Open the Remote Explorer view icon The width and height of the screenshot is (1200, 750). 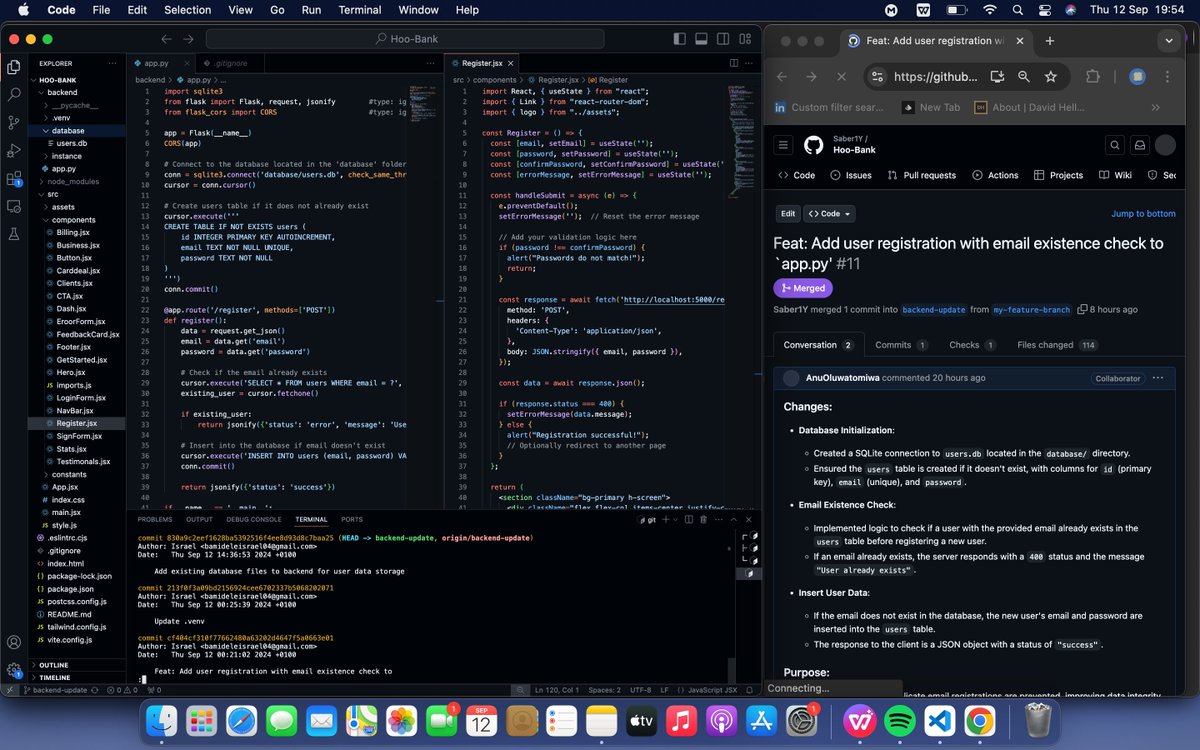click(x=14, y=207)
